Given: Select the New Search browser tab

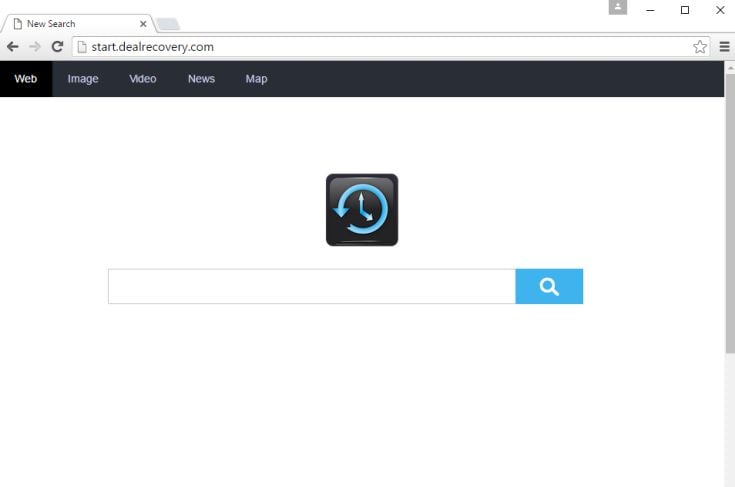Looking at the screenshot, I should point(79,23).
